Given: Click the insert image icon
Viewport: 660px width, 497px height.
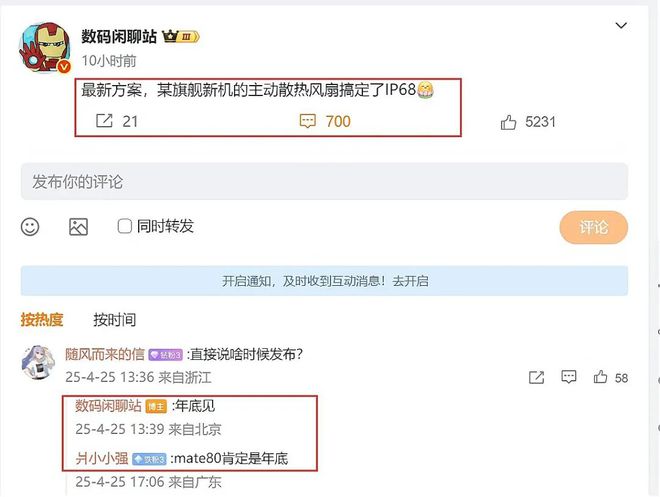Looking at the screenshot, I should pos(79,227).
